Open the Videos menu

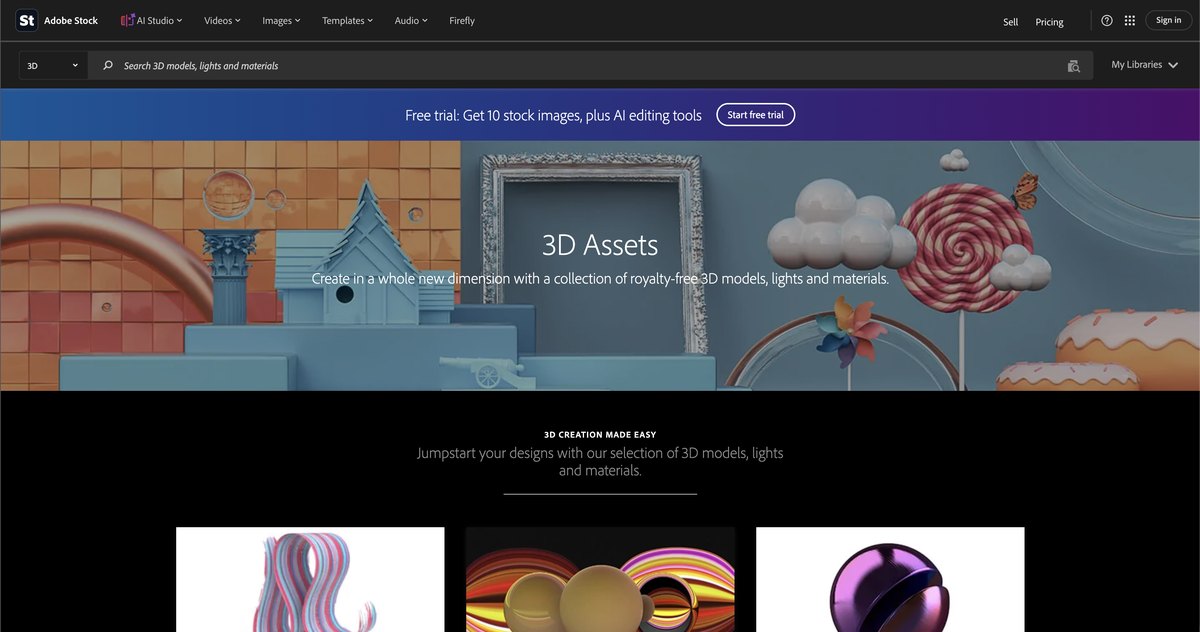pyautogui.click(x=222, y=20)
